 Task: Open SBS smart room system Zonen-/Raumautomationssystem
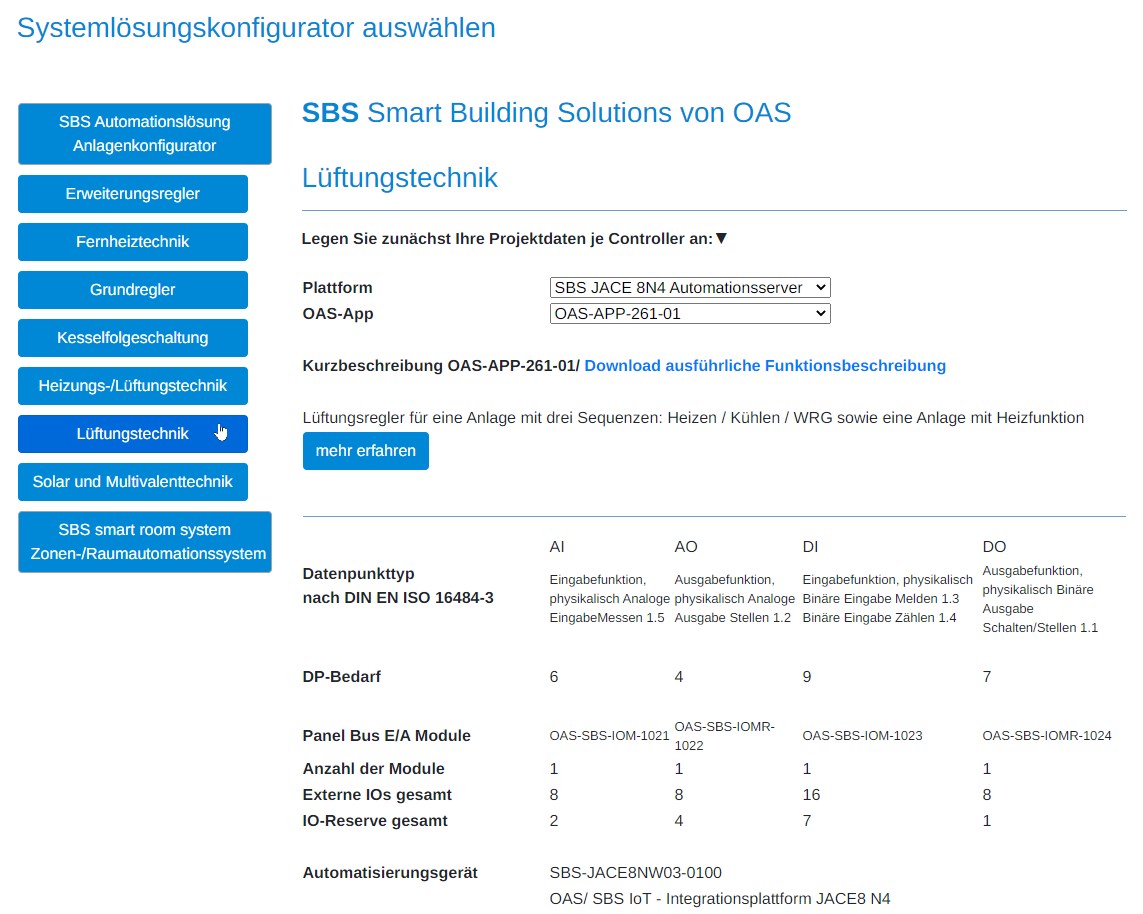point(144,542)
